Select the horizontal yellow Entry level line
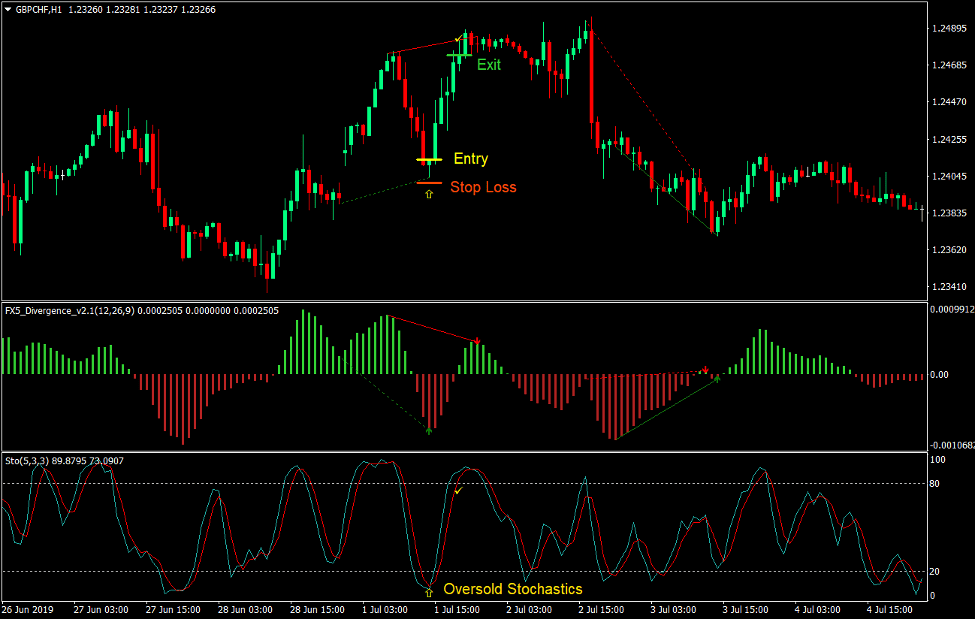The image size is (977, 620). pos(429,160)
